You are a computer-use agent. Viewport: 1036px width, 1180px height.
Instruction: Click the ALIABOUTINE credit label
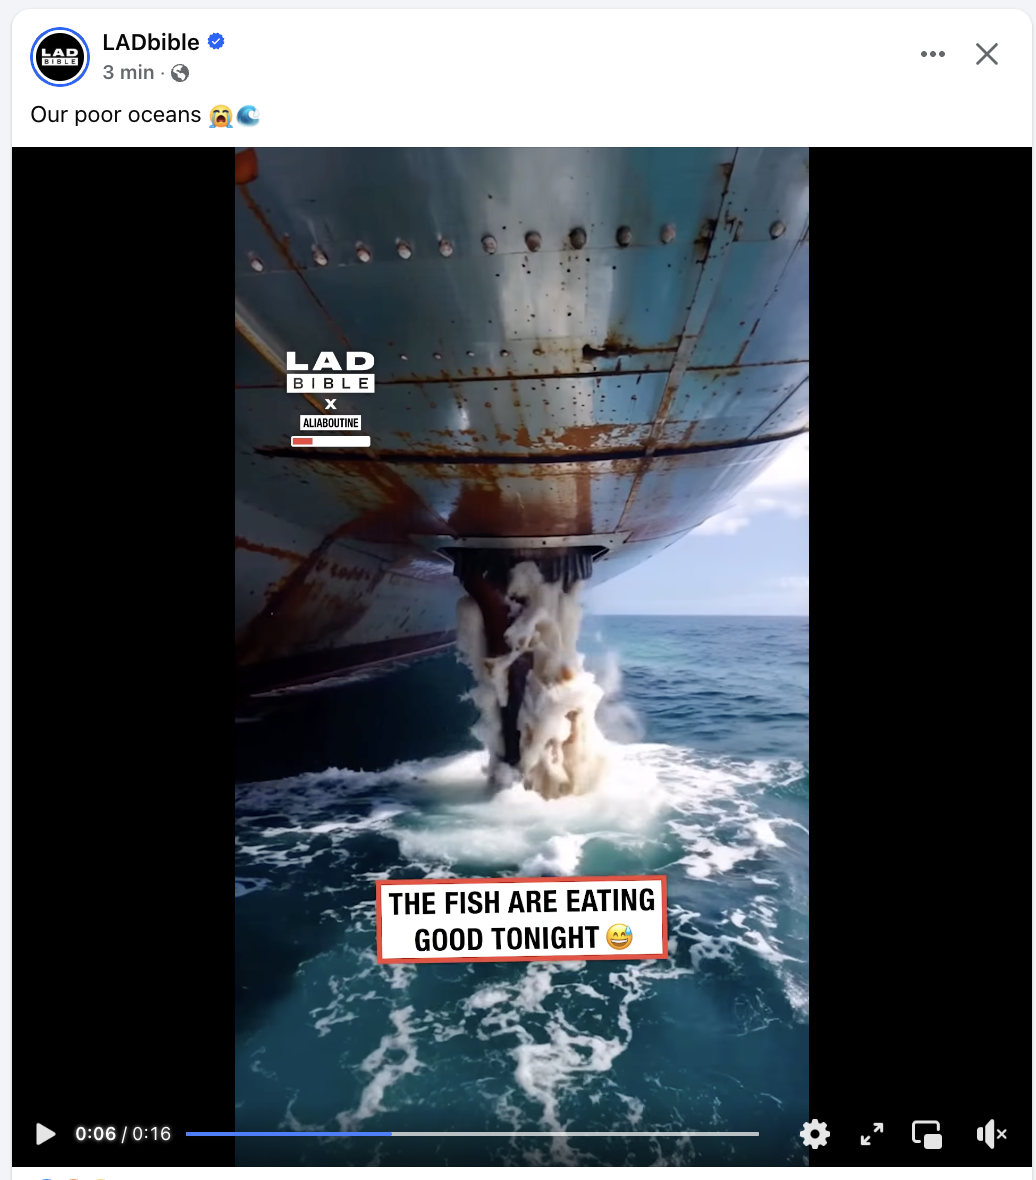[330, 423]
